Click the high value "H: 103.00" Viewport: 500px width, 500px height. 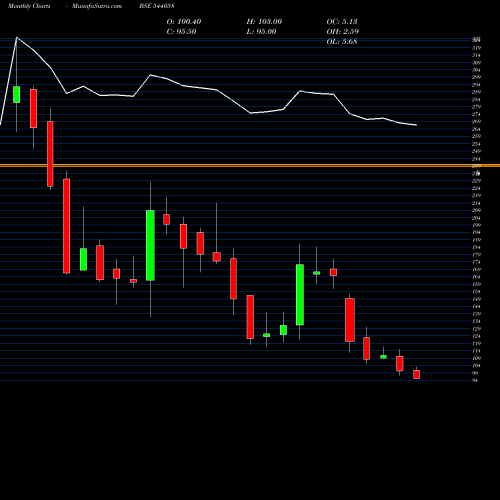[x=264, y=22]
